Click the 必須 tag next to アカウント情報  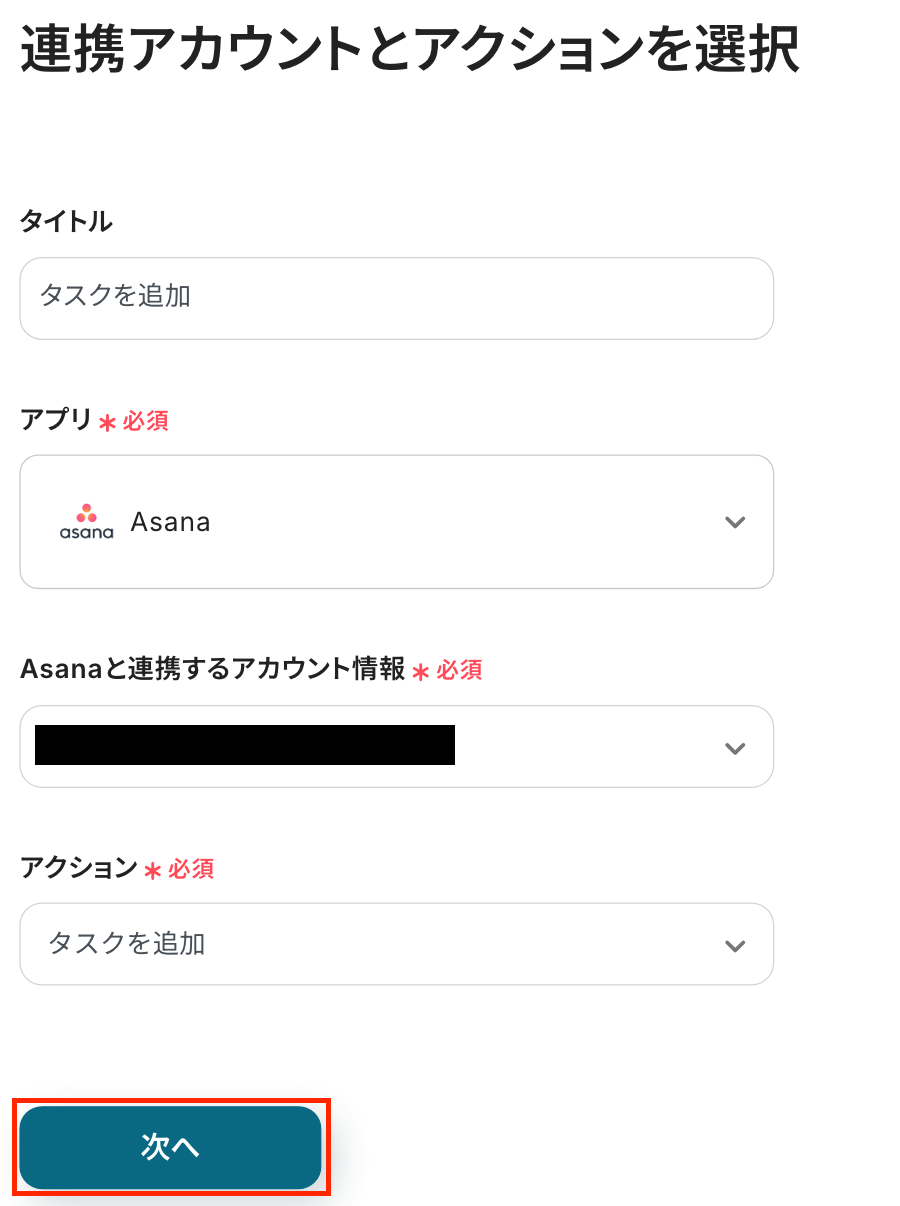(460, 670)
